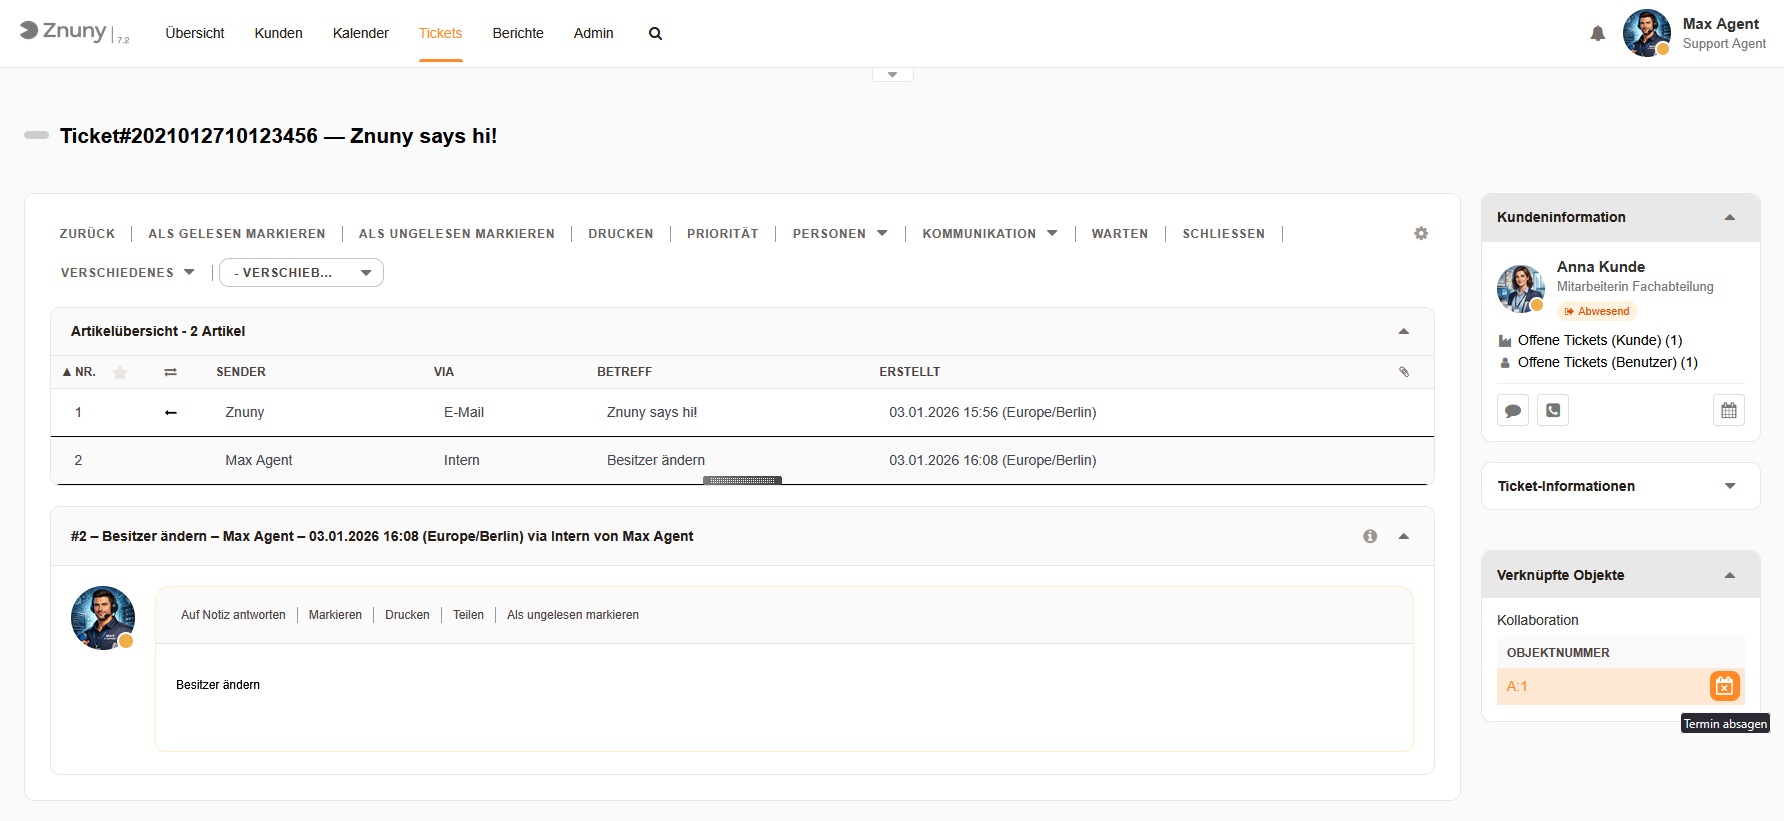Open the Verschieben queue dropdown
1784x821 pixels.
(301, 273)
